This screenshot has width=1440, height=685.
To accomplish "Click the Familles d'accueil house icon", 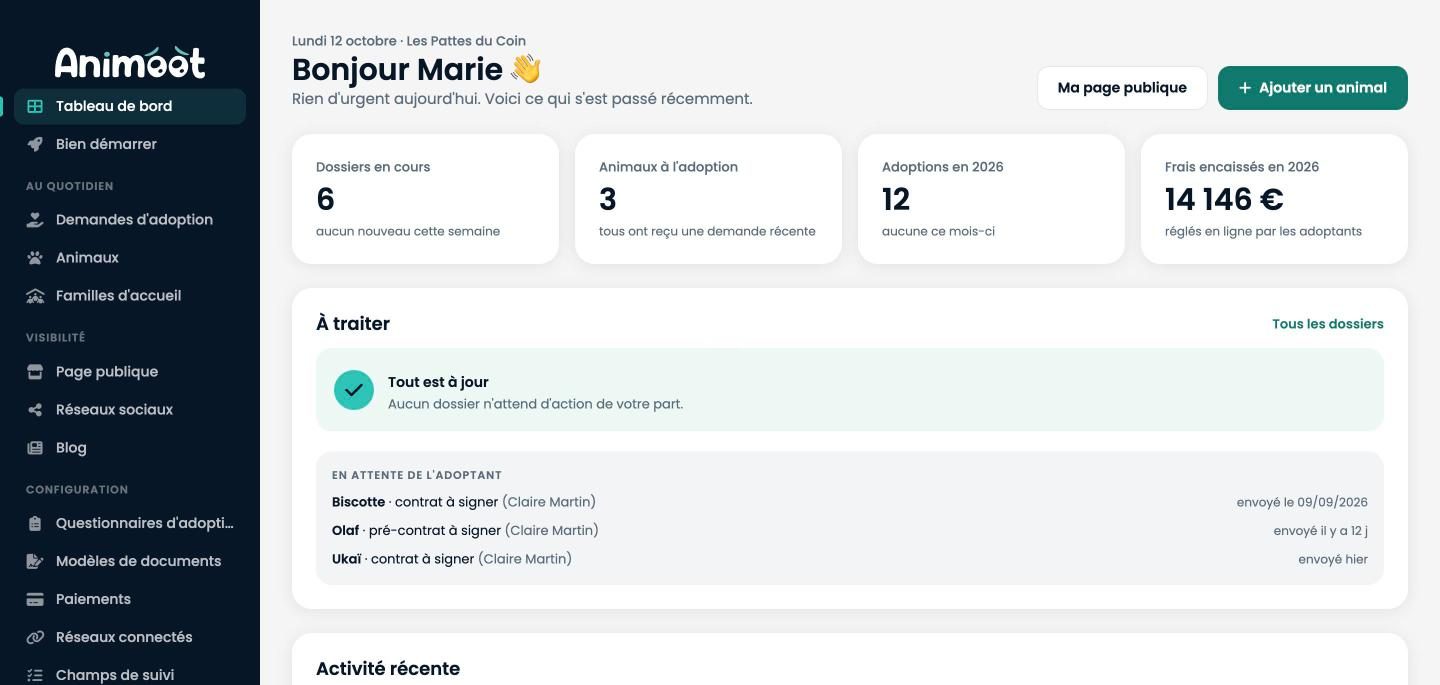I will [35, 296].
